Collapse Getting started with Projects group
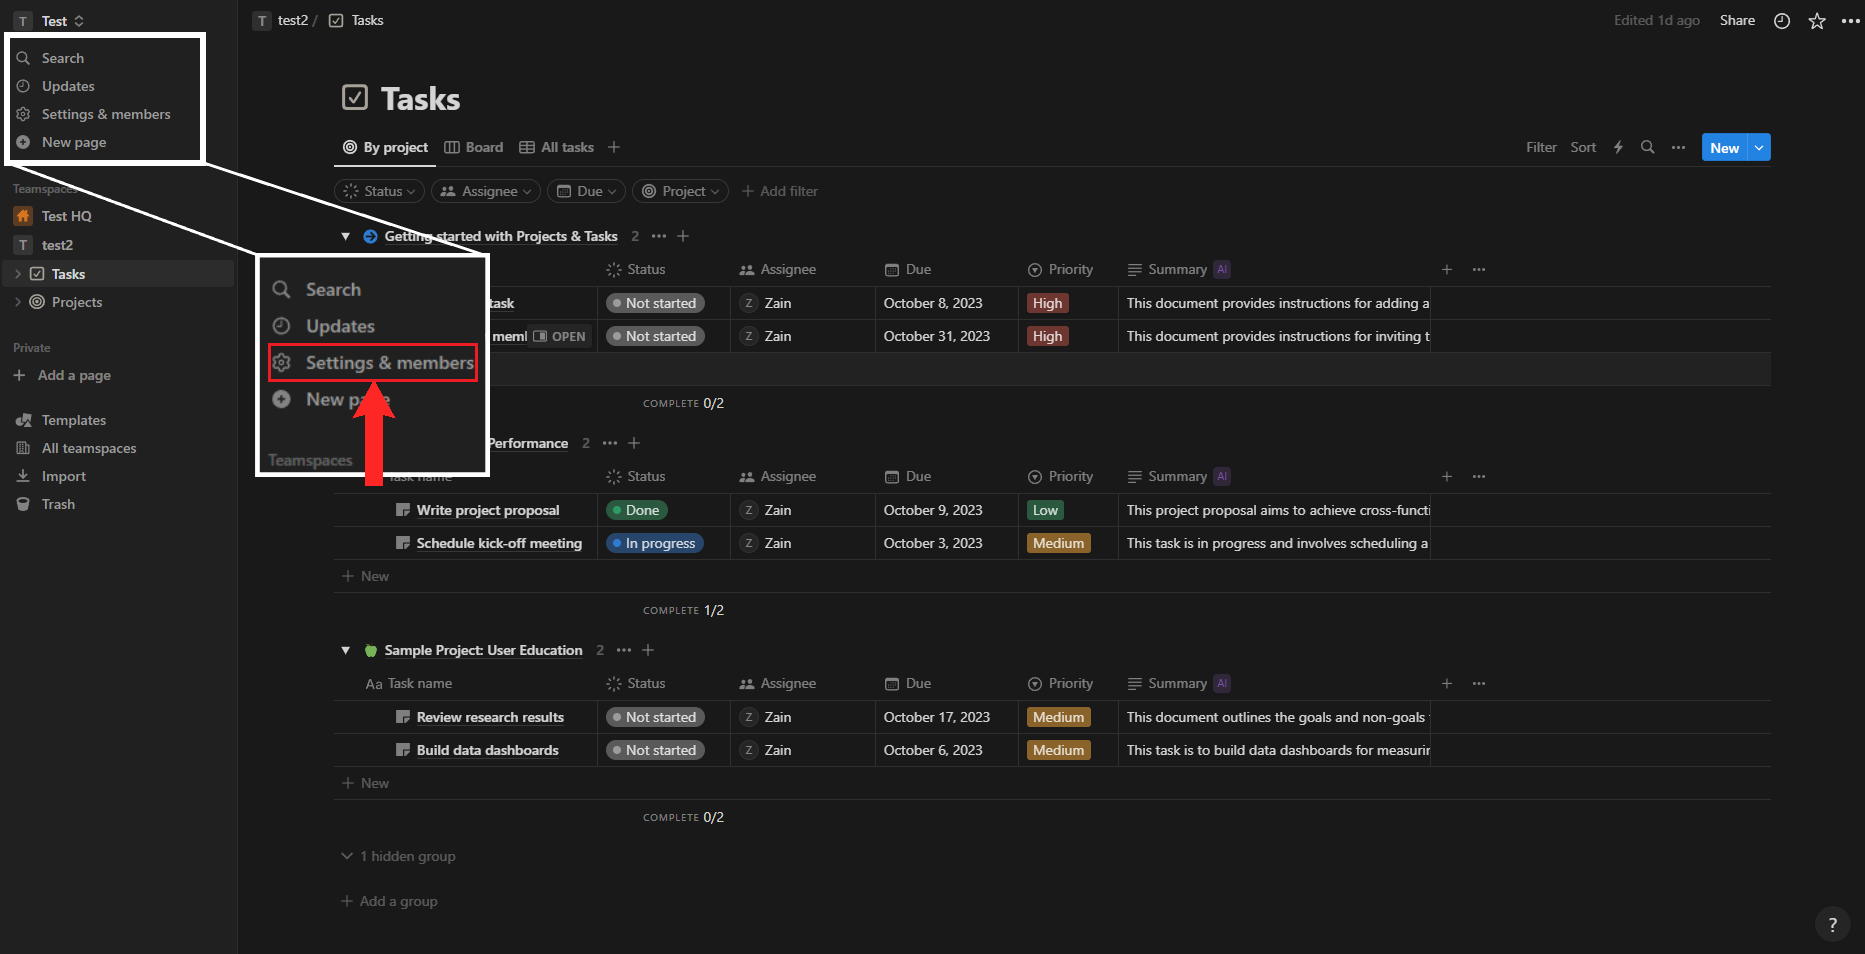 pyautogui.click(x=346, y=237)
